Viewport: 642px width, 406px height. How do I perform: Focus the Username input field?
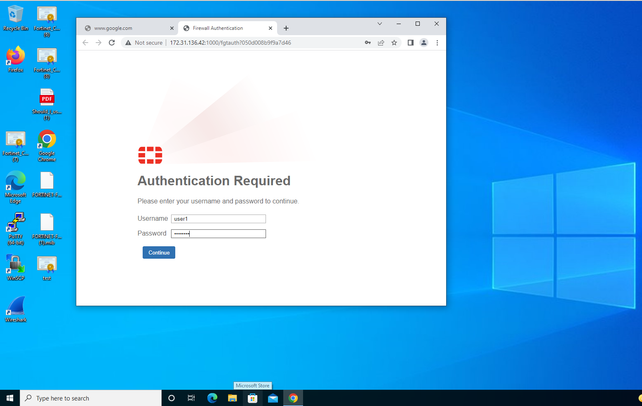pos(218,219)
